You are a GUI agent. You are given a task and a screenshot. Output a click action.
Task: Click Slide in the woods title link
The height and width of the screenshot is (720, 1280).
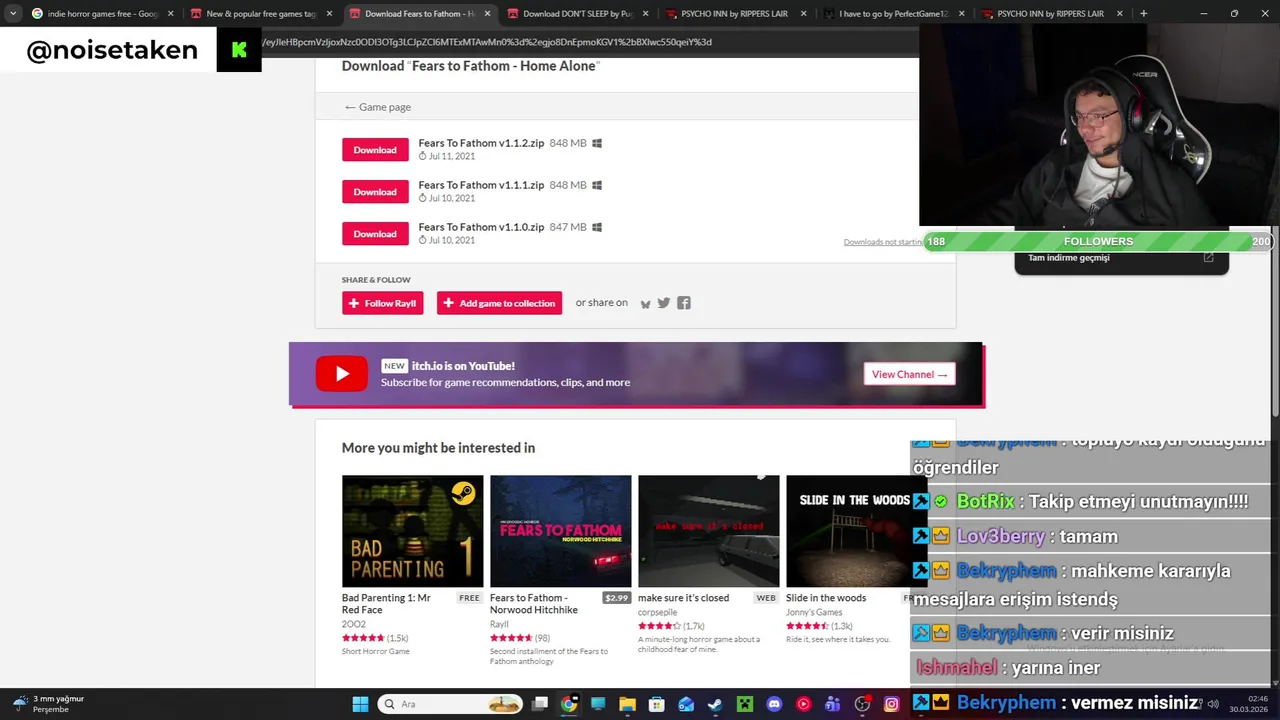click(x=826, y=598)
